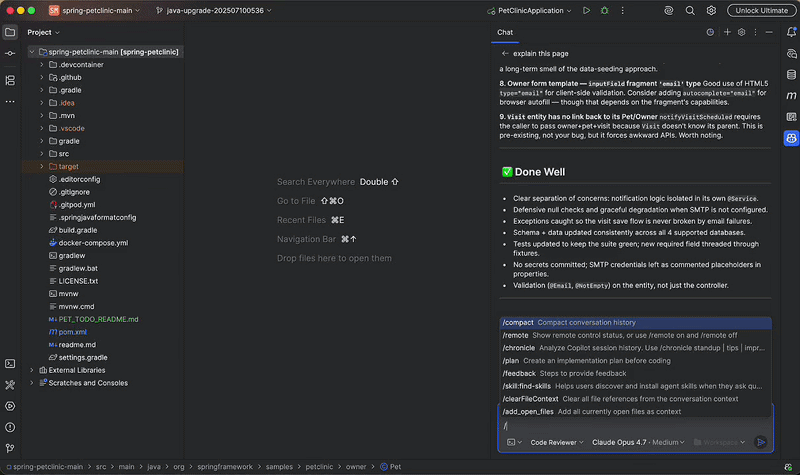
Task: Start a new chat with plus icon
Action: 727,32
